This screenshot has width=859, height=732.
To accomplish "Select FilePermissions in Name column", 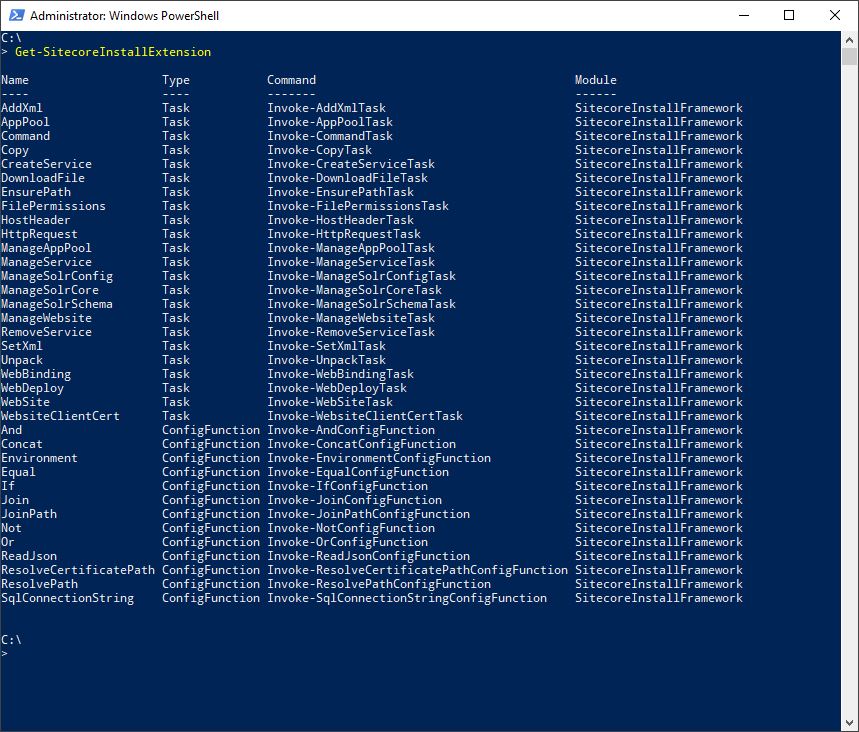I will click(53, 206).
